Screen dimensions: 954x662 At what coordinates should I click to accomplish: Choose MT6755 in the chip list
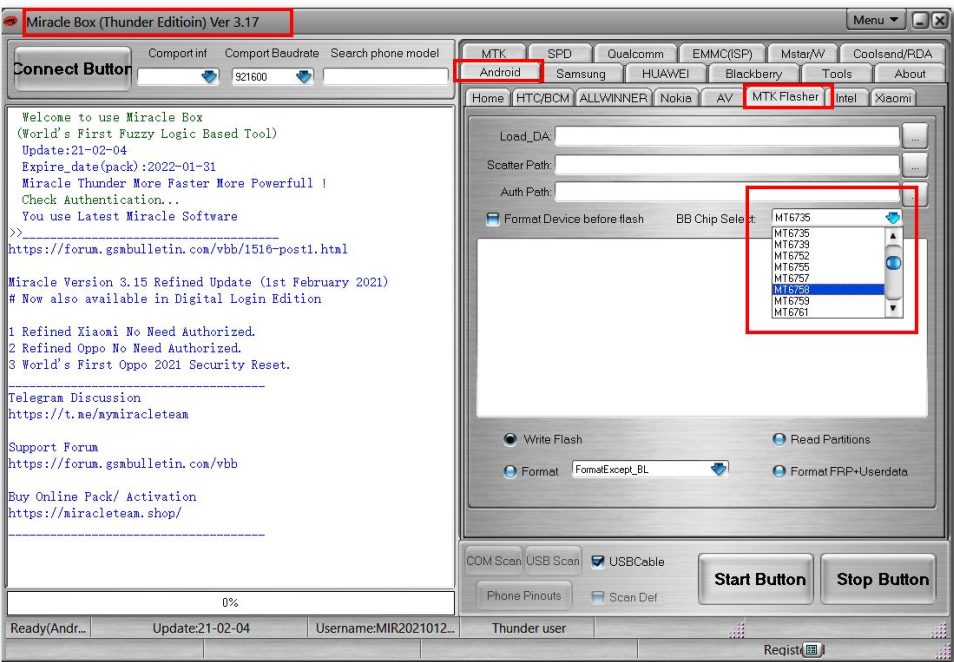pyautogui.click(x=827, y=267)
